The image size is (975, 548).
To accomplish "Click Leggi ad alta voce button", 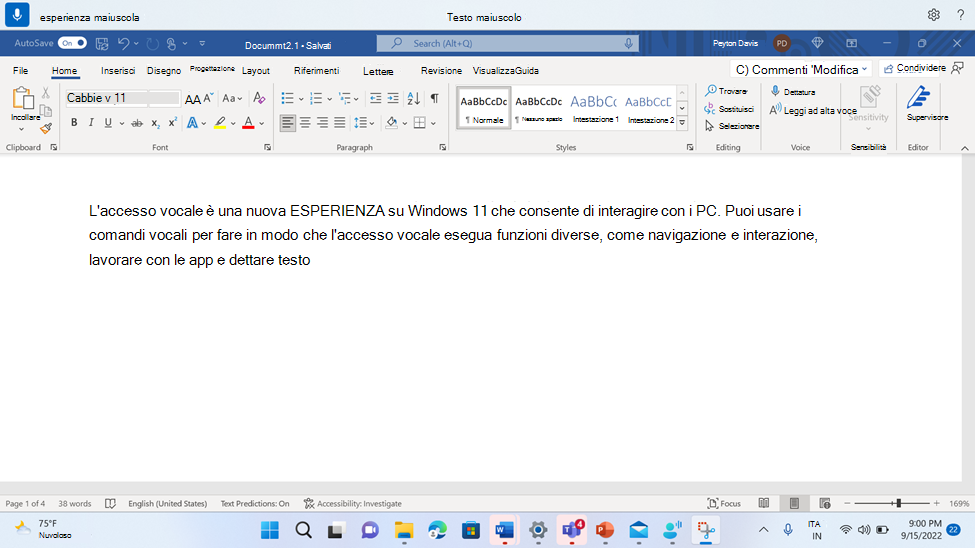I will point(813,110).
